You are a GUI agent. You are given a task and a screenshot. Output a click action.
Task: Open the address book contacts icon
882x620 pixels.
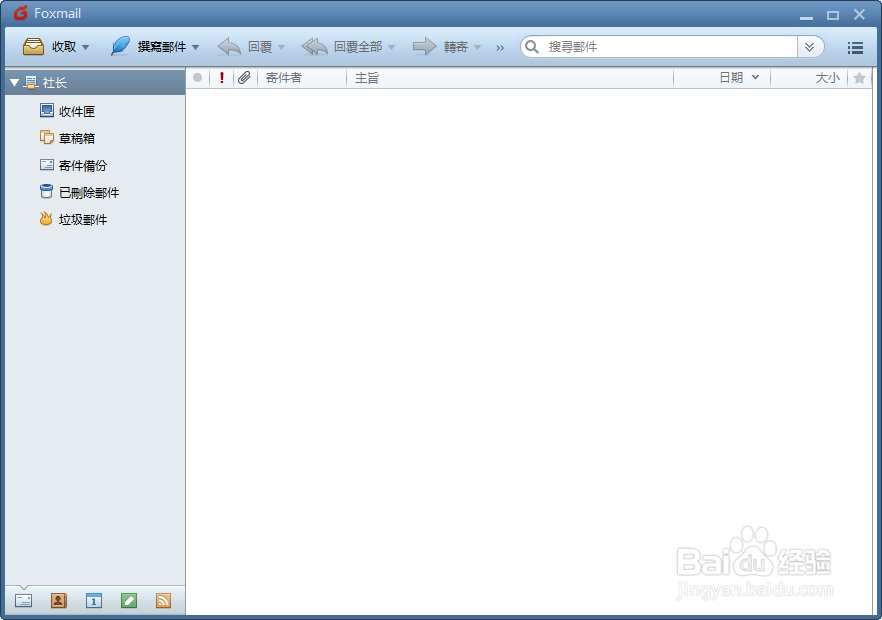58,601
